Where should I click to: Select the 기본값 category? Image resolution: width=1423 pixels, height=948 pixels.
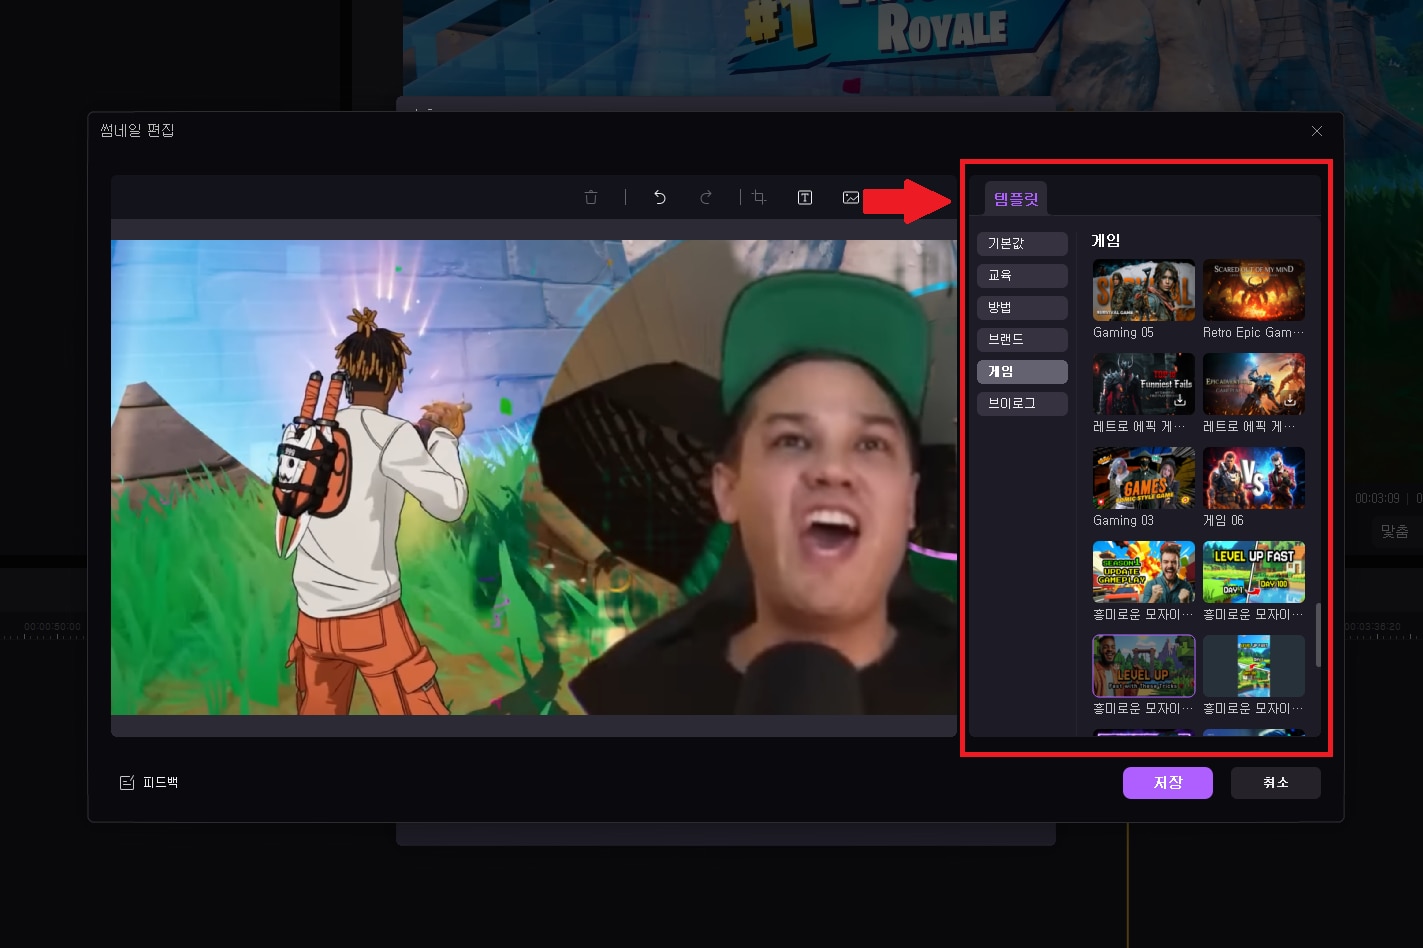click(x=1022, y=243)
